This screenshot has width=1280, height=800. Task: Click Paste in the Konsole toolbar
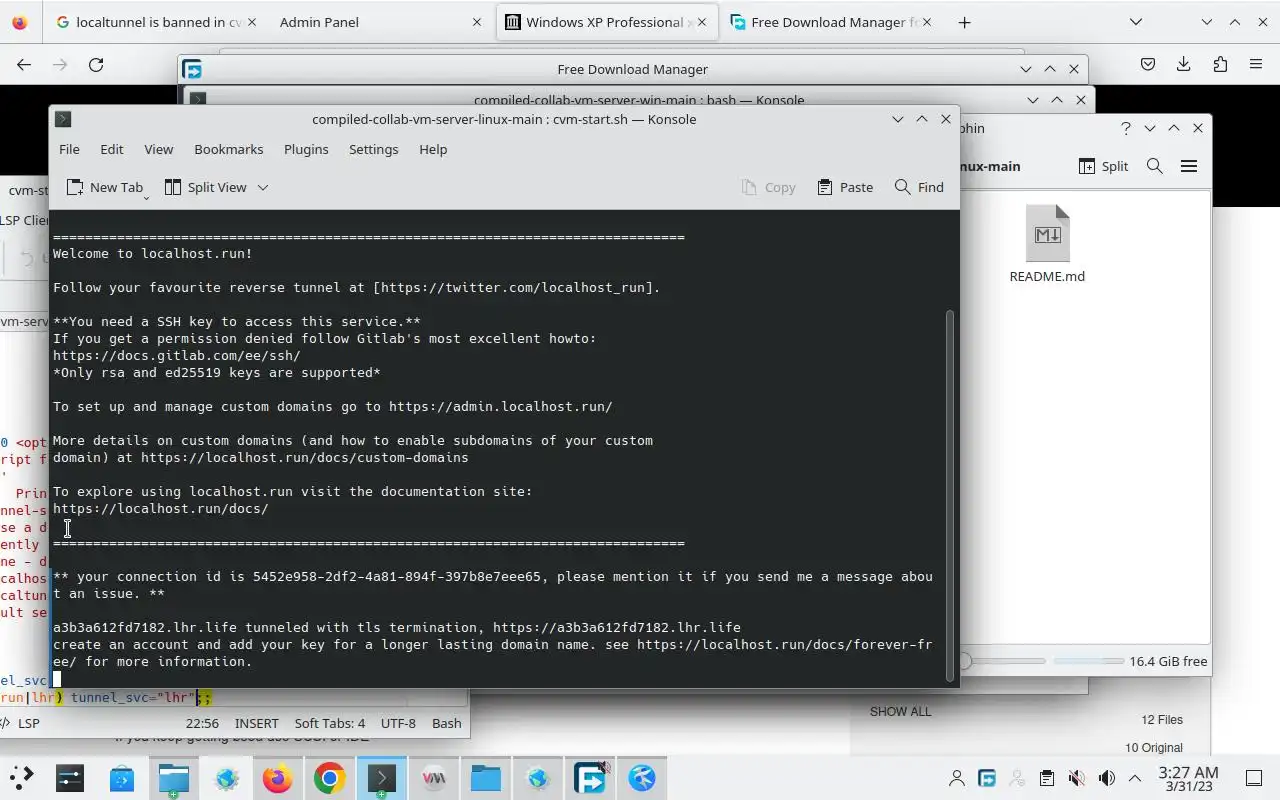pyautogui.click(x=845, y=187)
